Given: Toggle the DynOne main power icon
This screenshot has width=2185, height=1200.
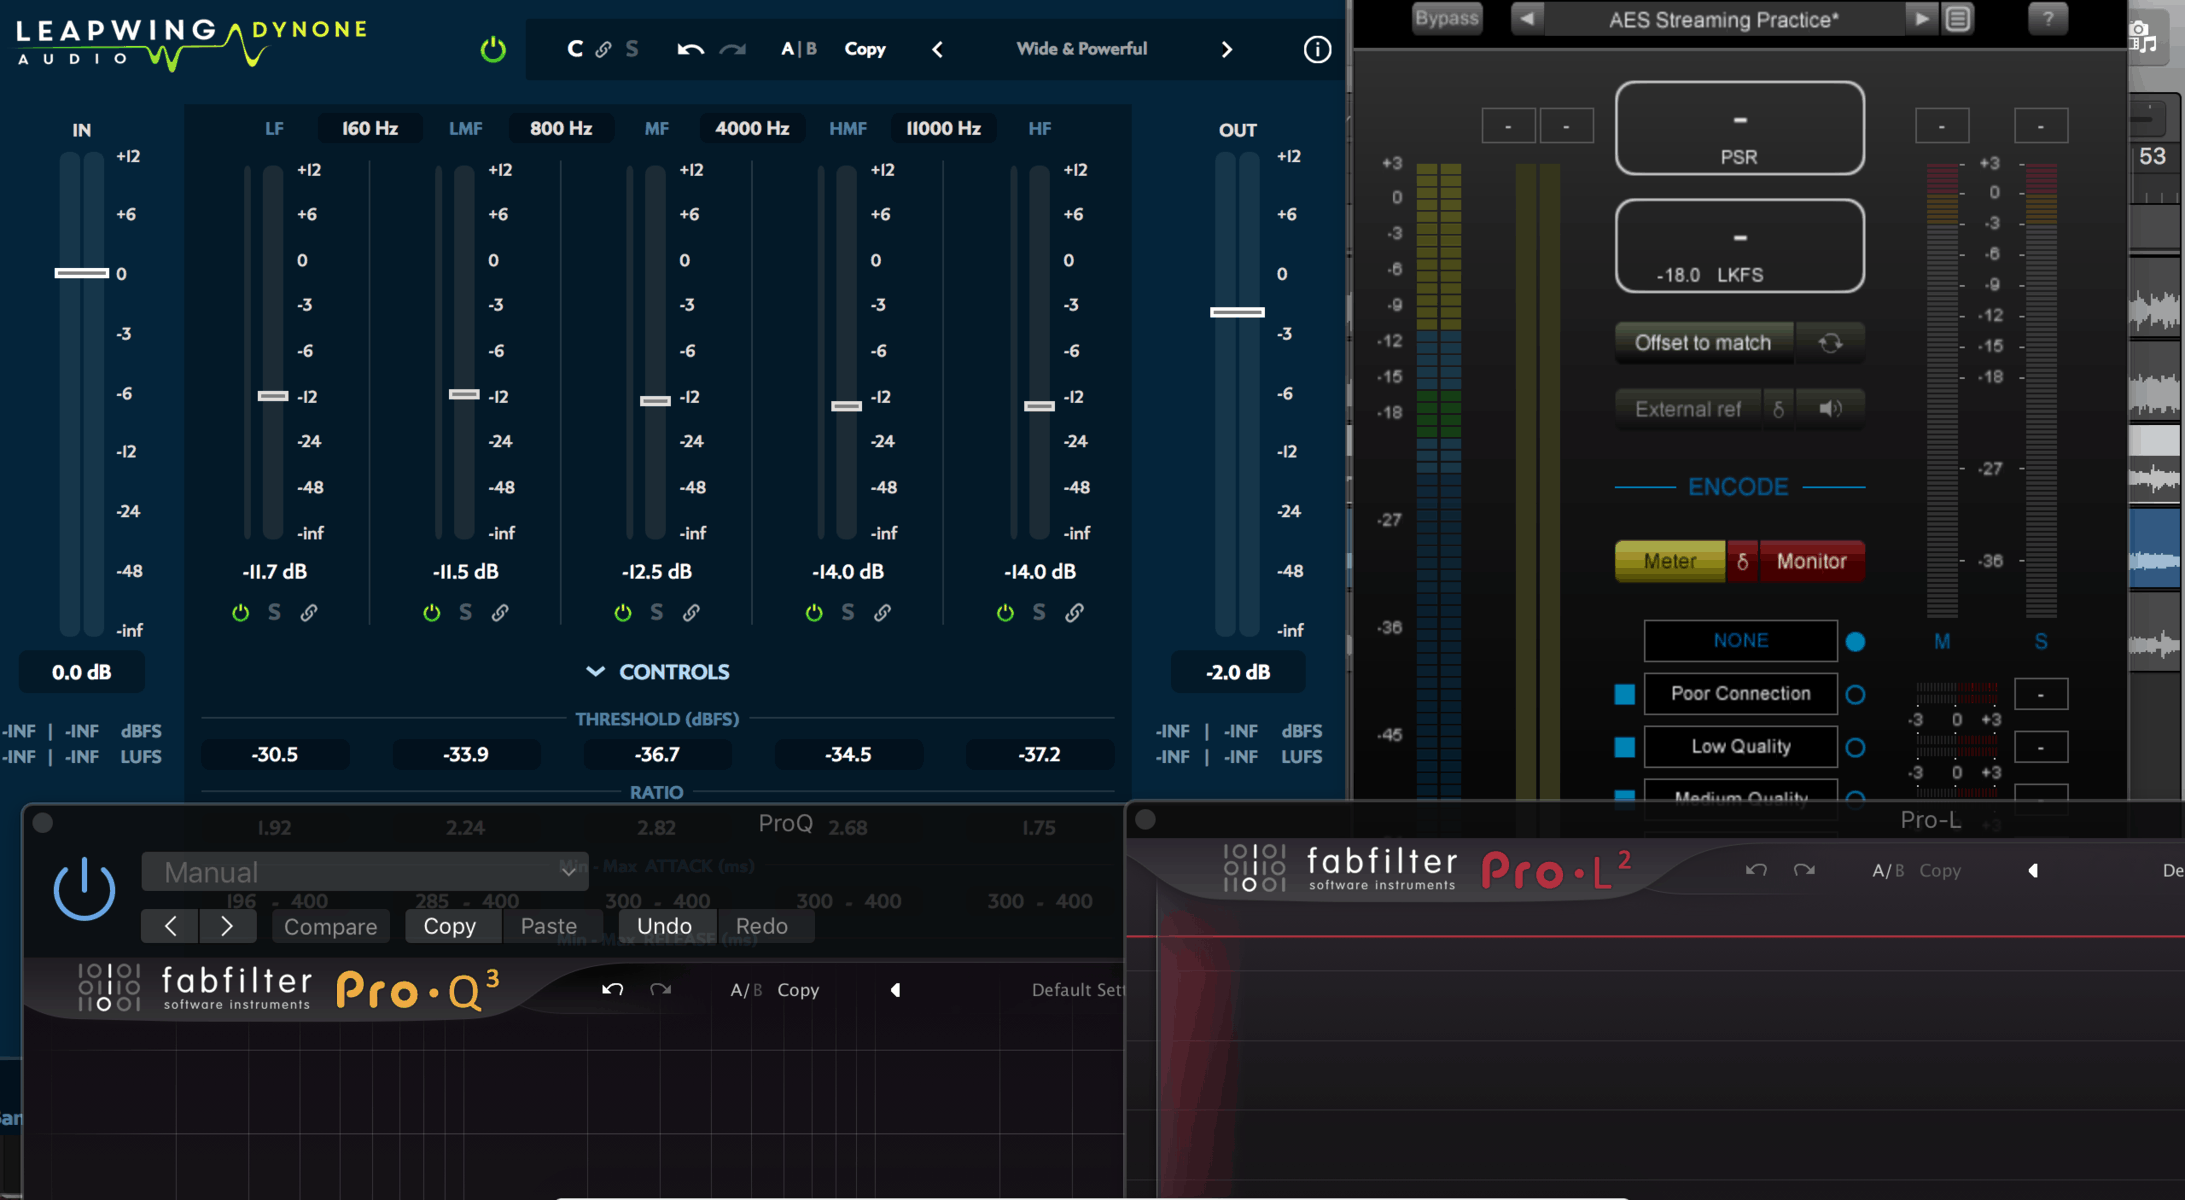Looking at the screenshot, I should pyautogui.click(x=493, y=49).
